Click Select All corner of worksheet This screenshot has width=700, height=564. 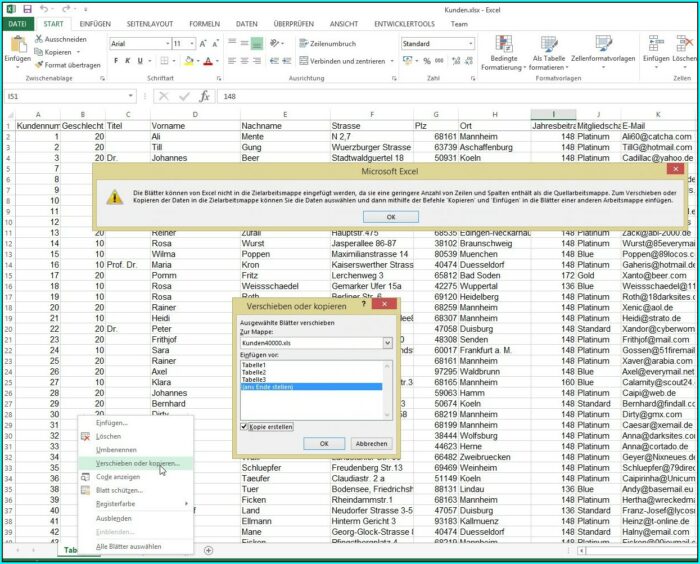click(x=9, y=115)
